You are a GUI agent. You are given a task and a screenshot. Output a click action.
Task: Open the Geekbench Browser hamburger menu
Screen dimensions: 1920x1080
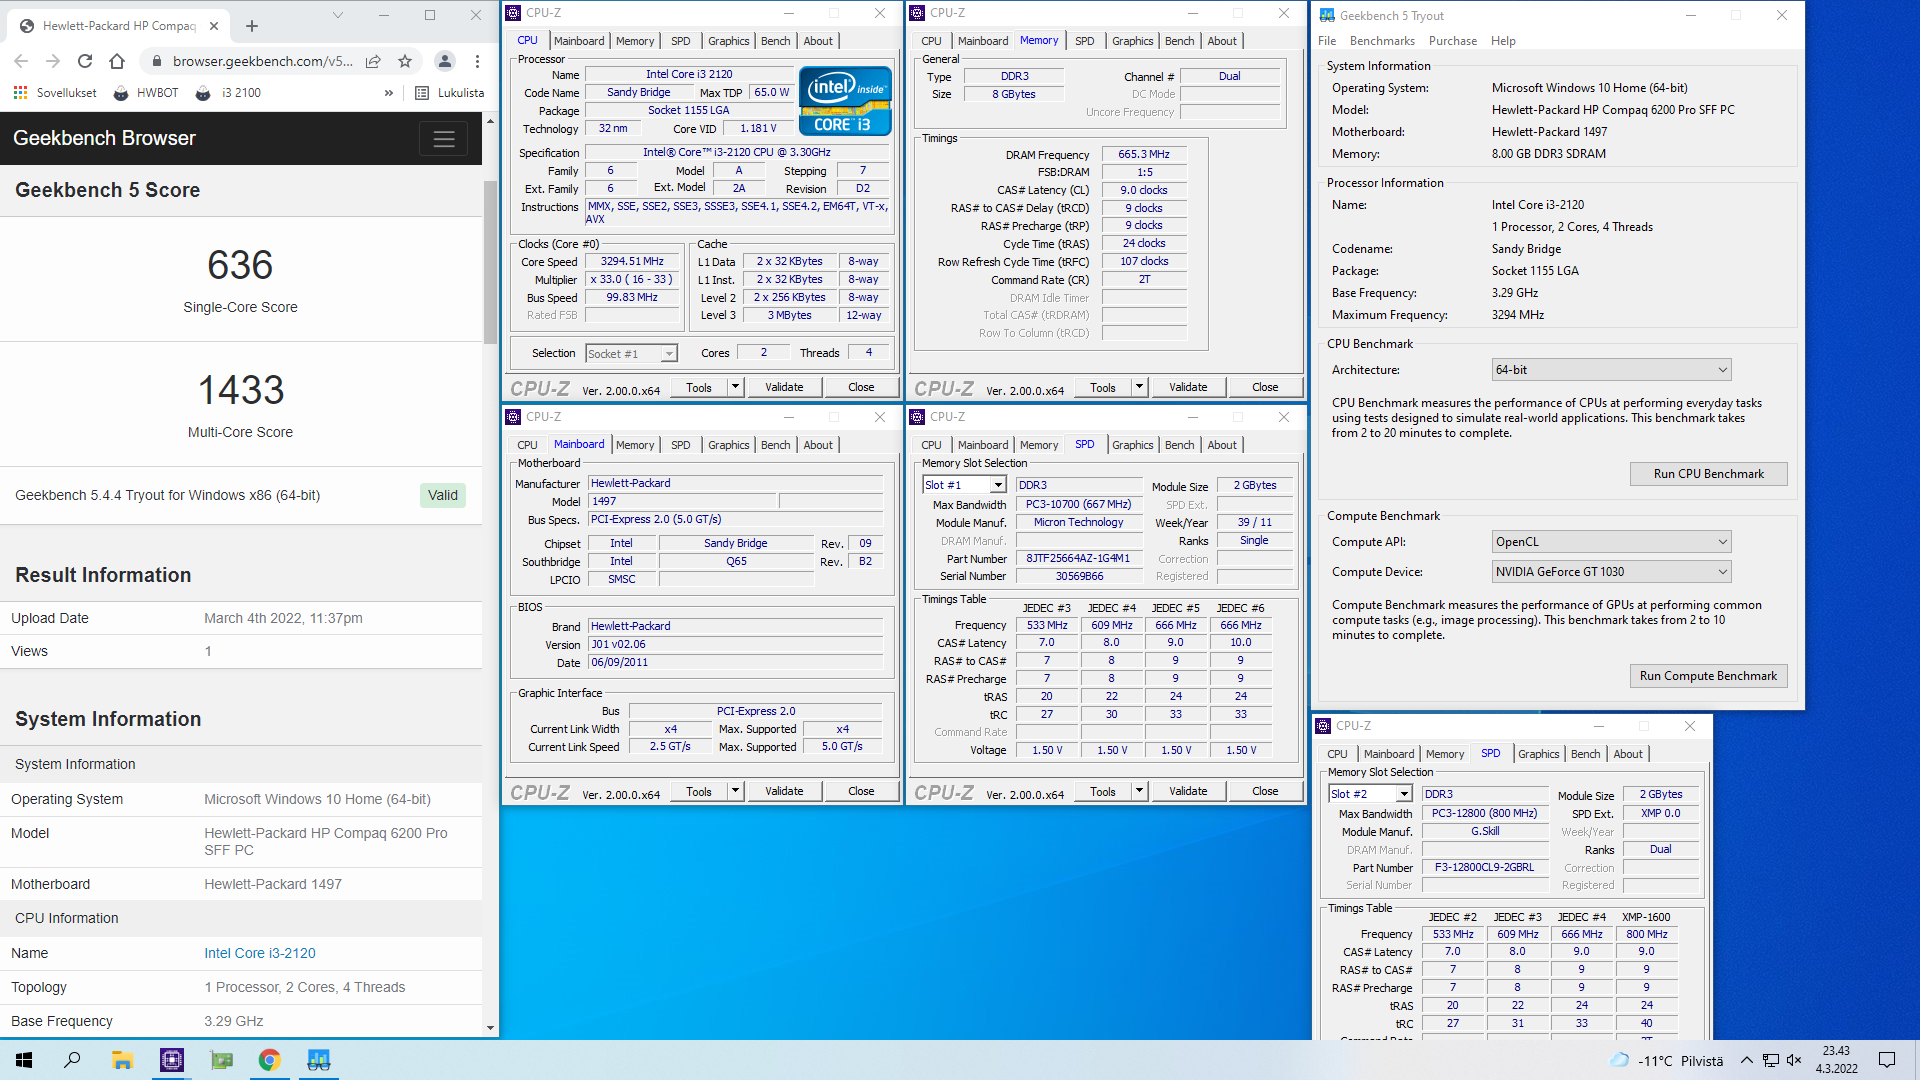(444, 139)
